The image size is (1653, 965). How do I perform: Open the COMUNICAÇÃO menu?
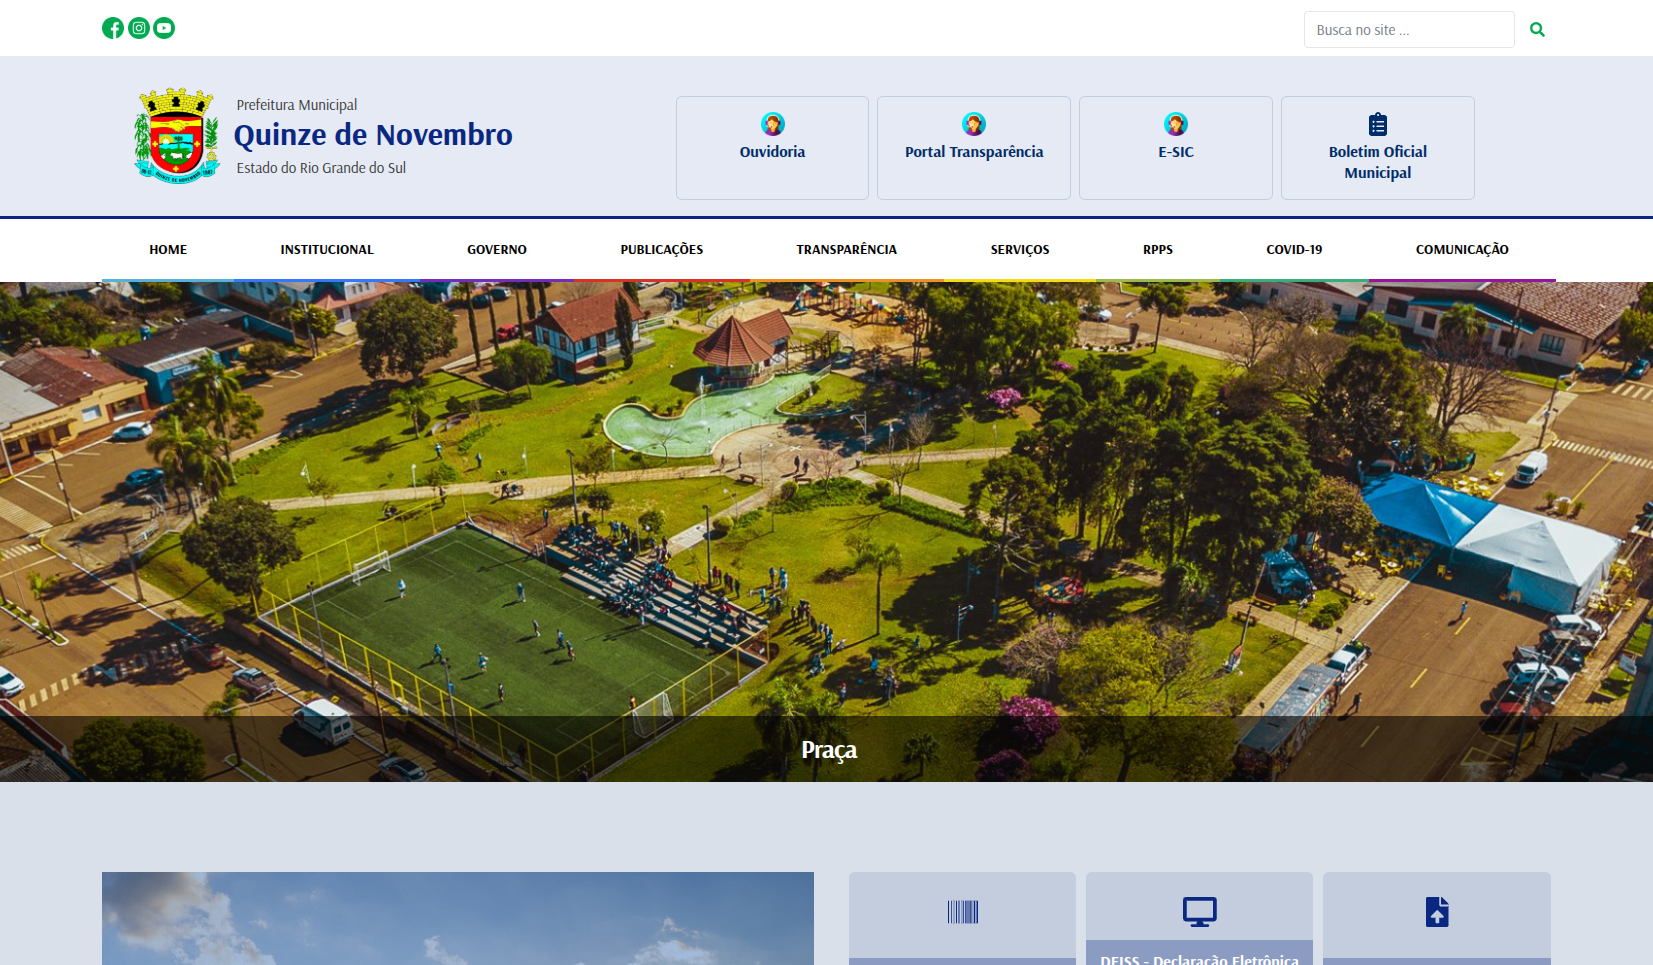click(x=1462, y=250)
